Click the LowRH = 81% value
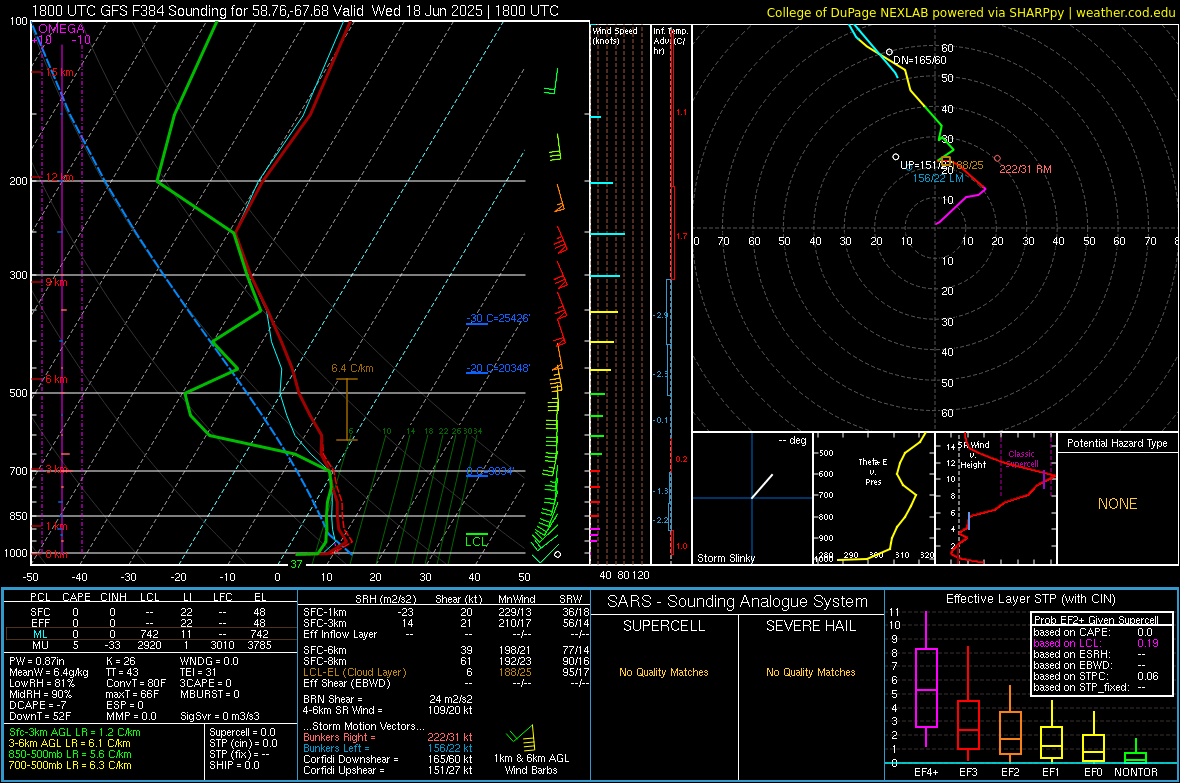 [41, 684]
